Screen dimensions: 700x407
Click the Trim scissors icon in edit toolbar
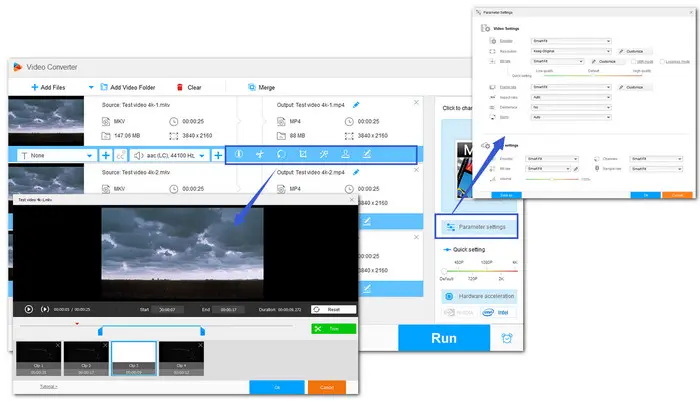coord(259,155)
